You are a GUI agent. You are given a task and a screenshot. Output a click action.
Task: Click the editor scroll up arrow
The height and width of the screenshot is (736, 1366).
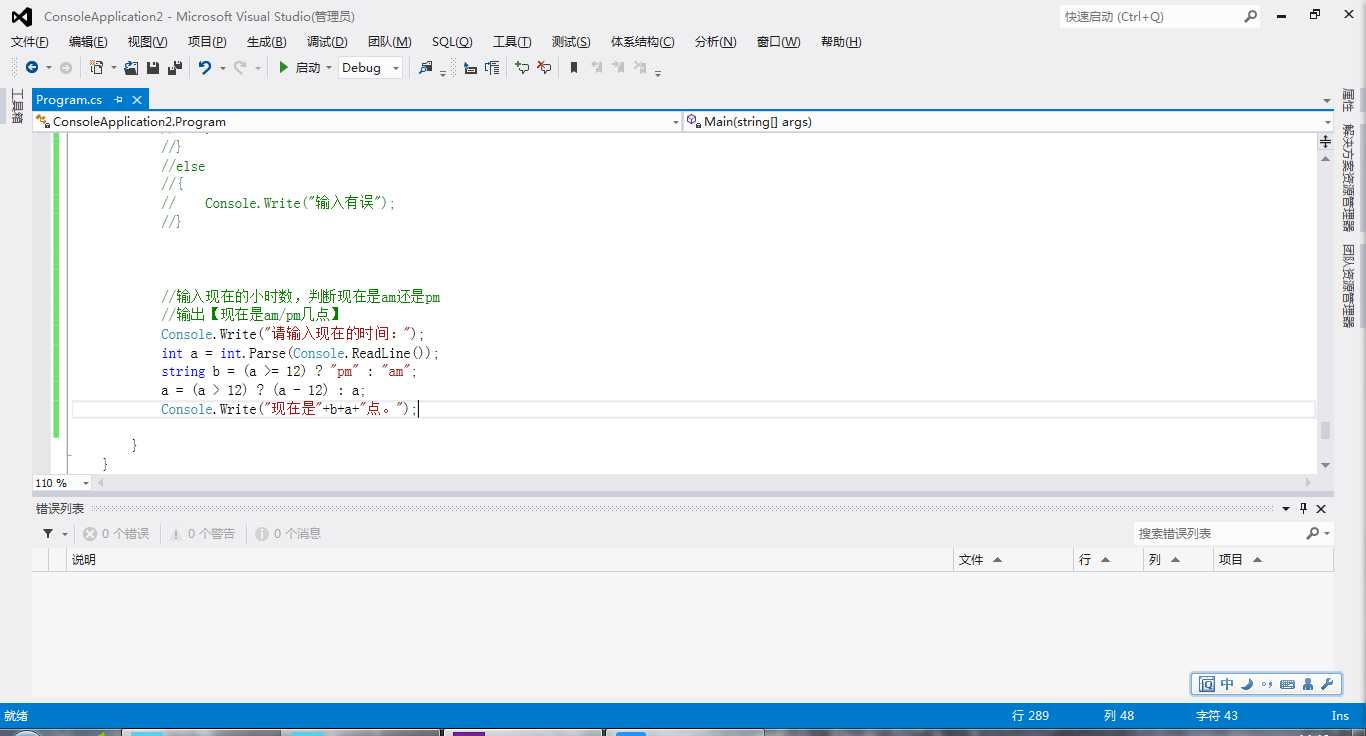1326,159
